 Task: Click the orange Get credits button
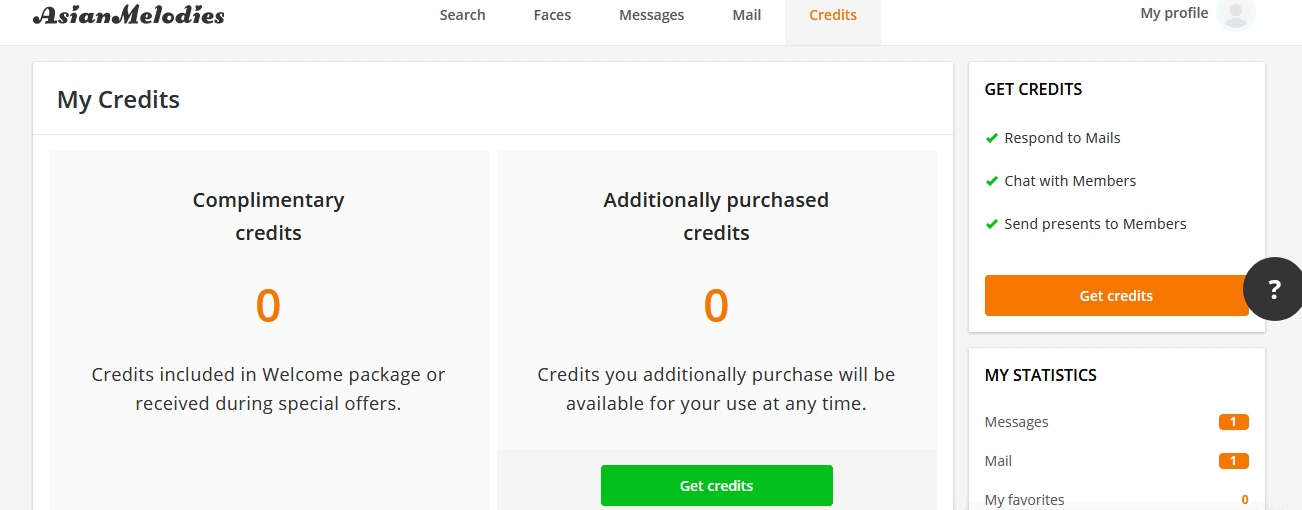coord(1116,296)
